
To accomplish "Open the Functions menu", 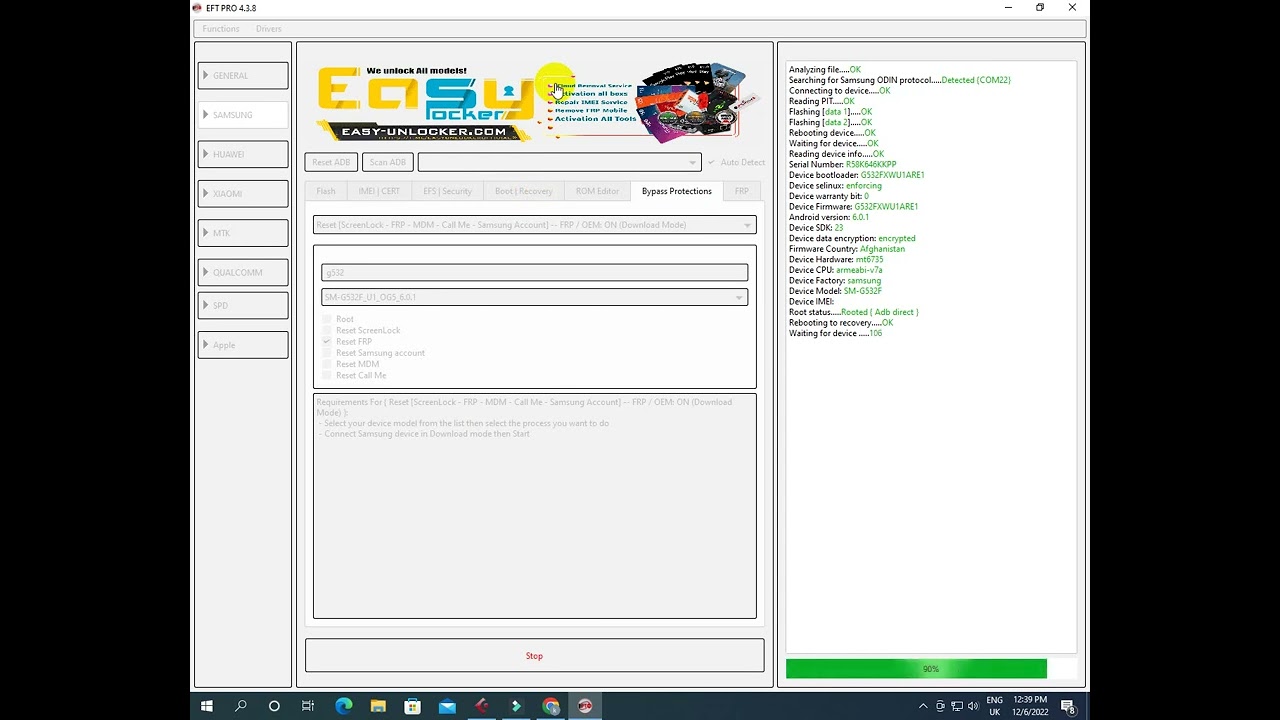I will tap(221, 29).
